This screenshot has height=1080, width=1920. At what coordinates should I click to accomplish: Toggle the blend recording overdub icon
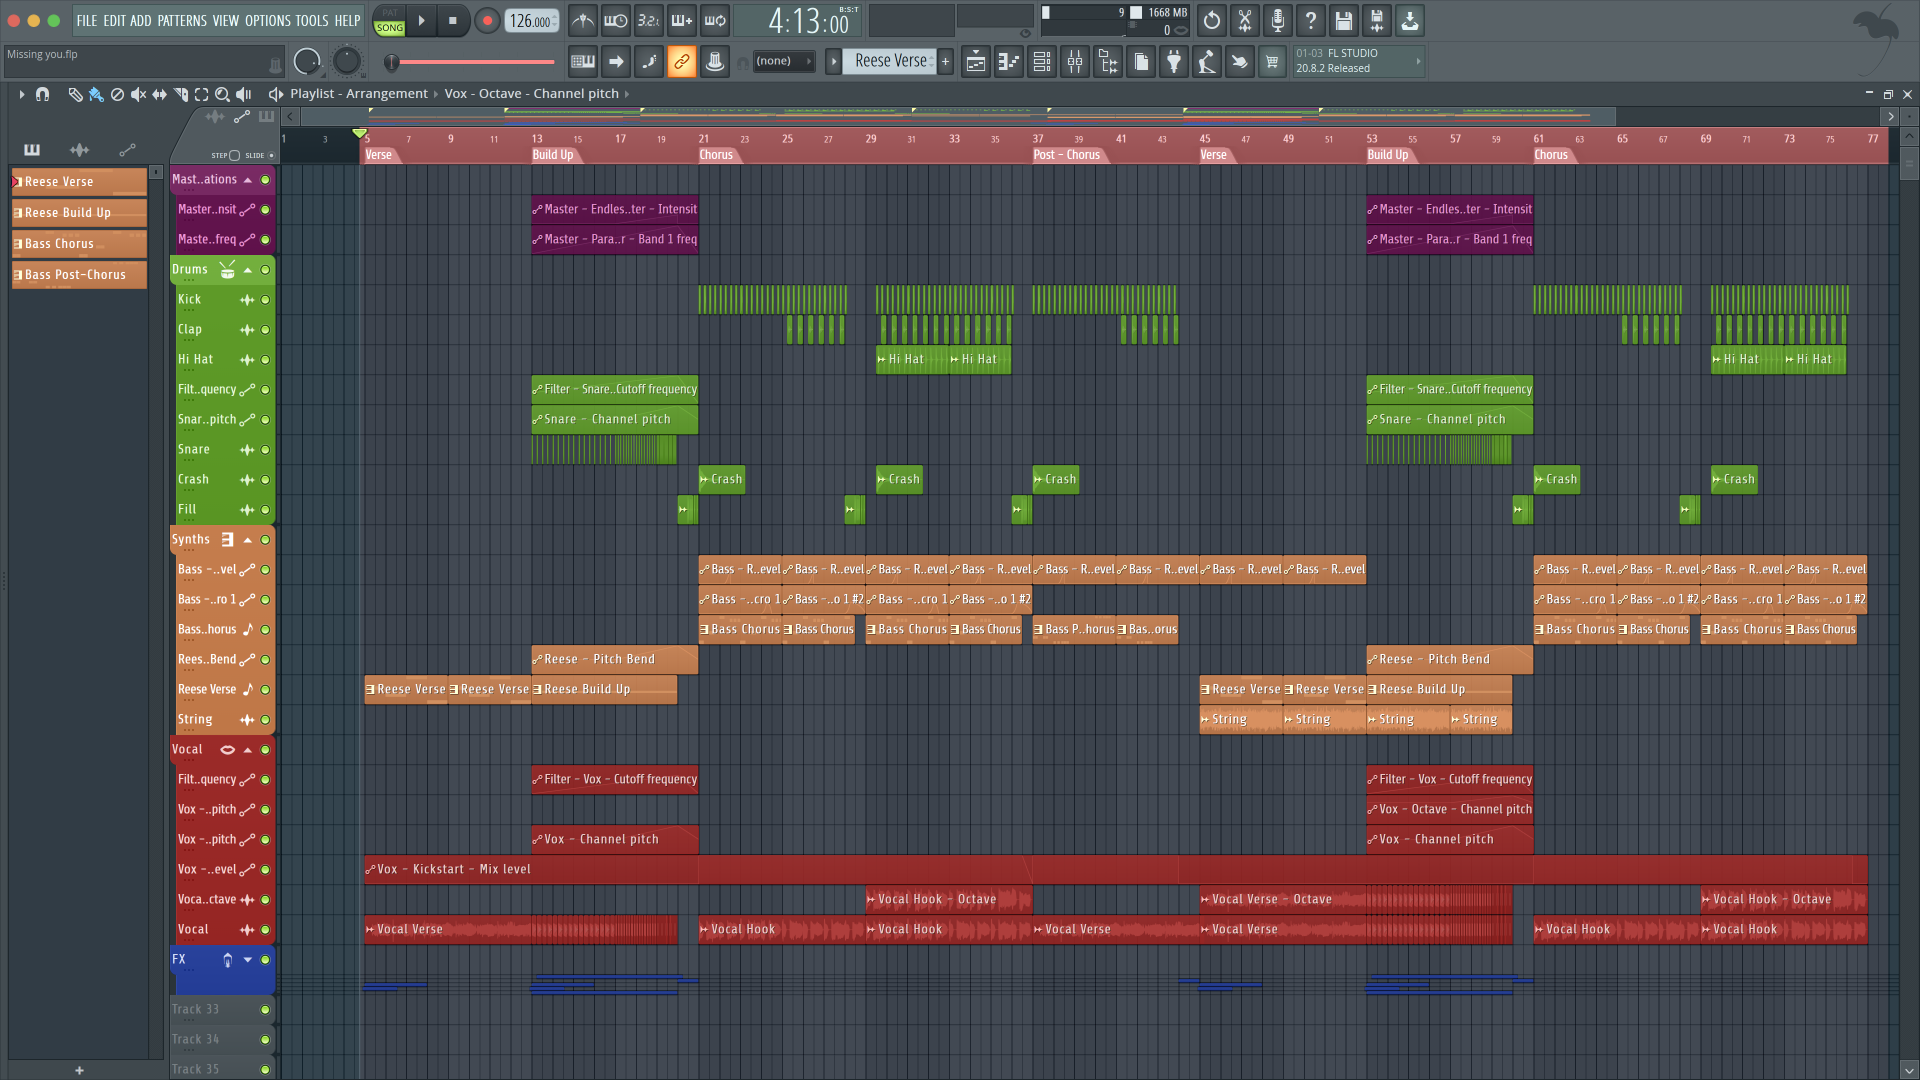[x=682, y=20]
